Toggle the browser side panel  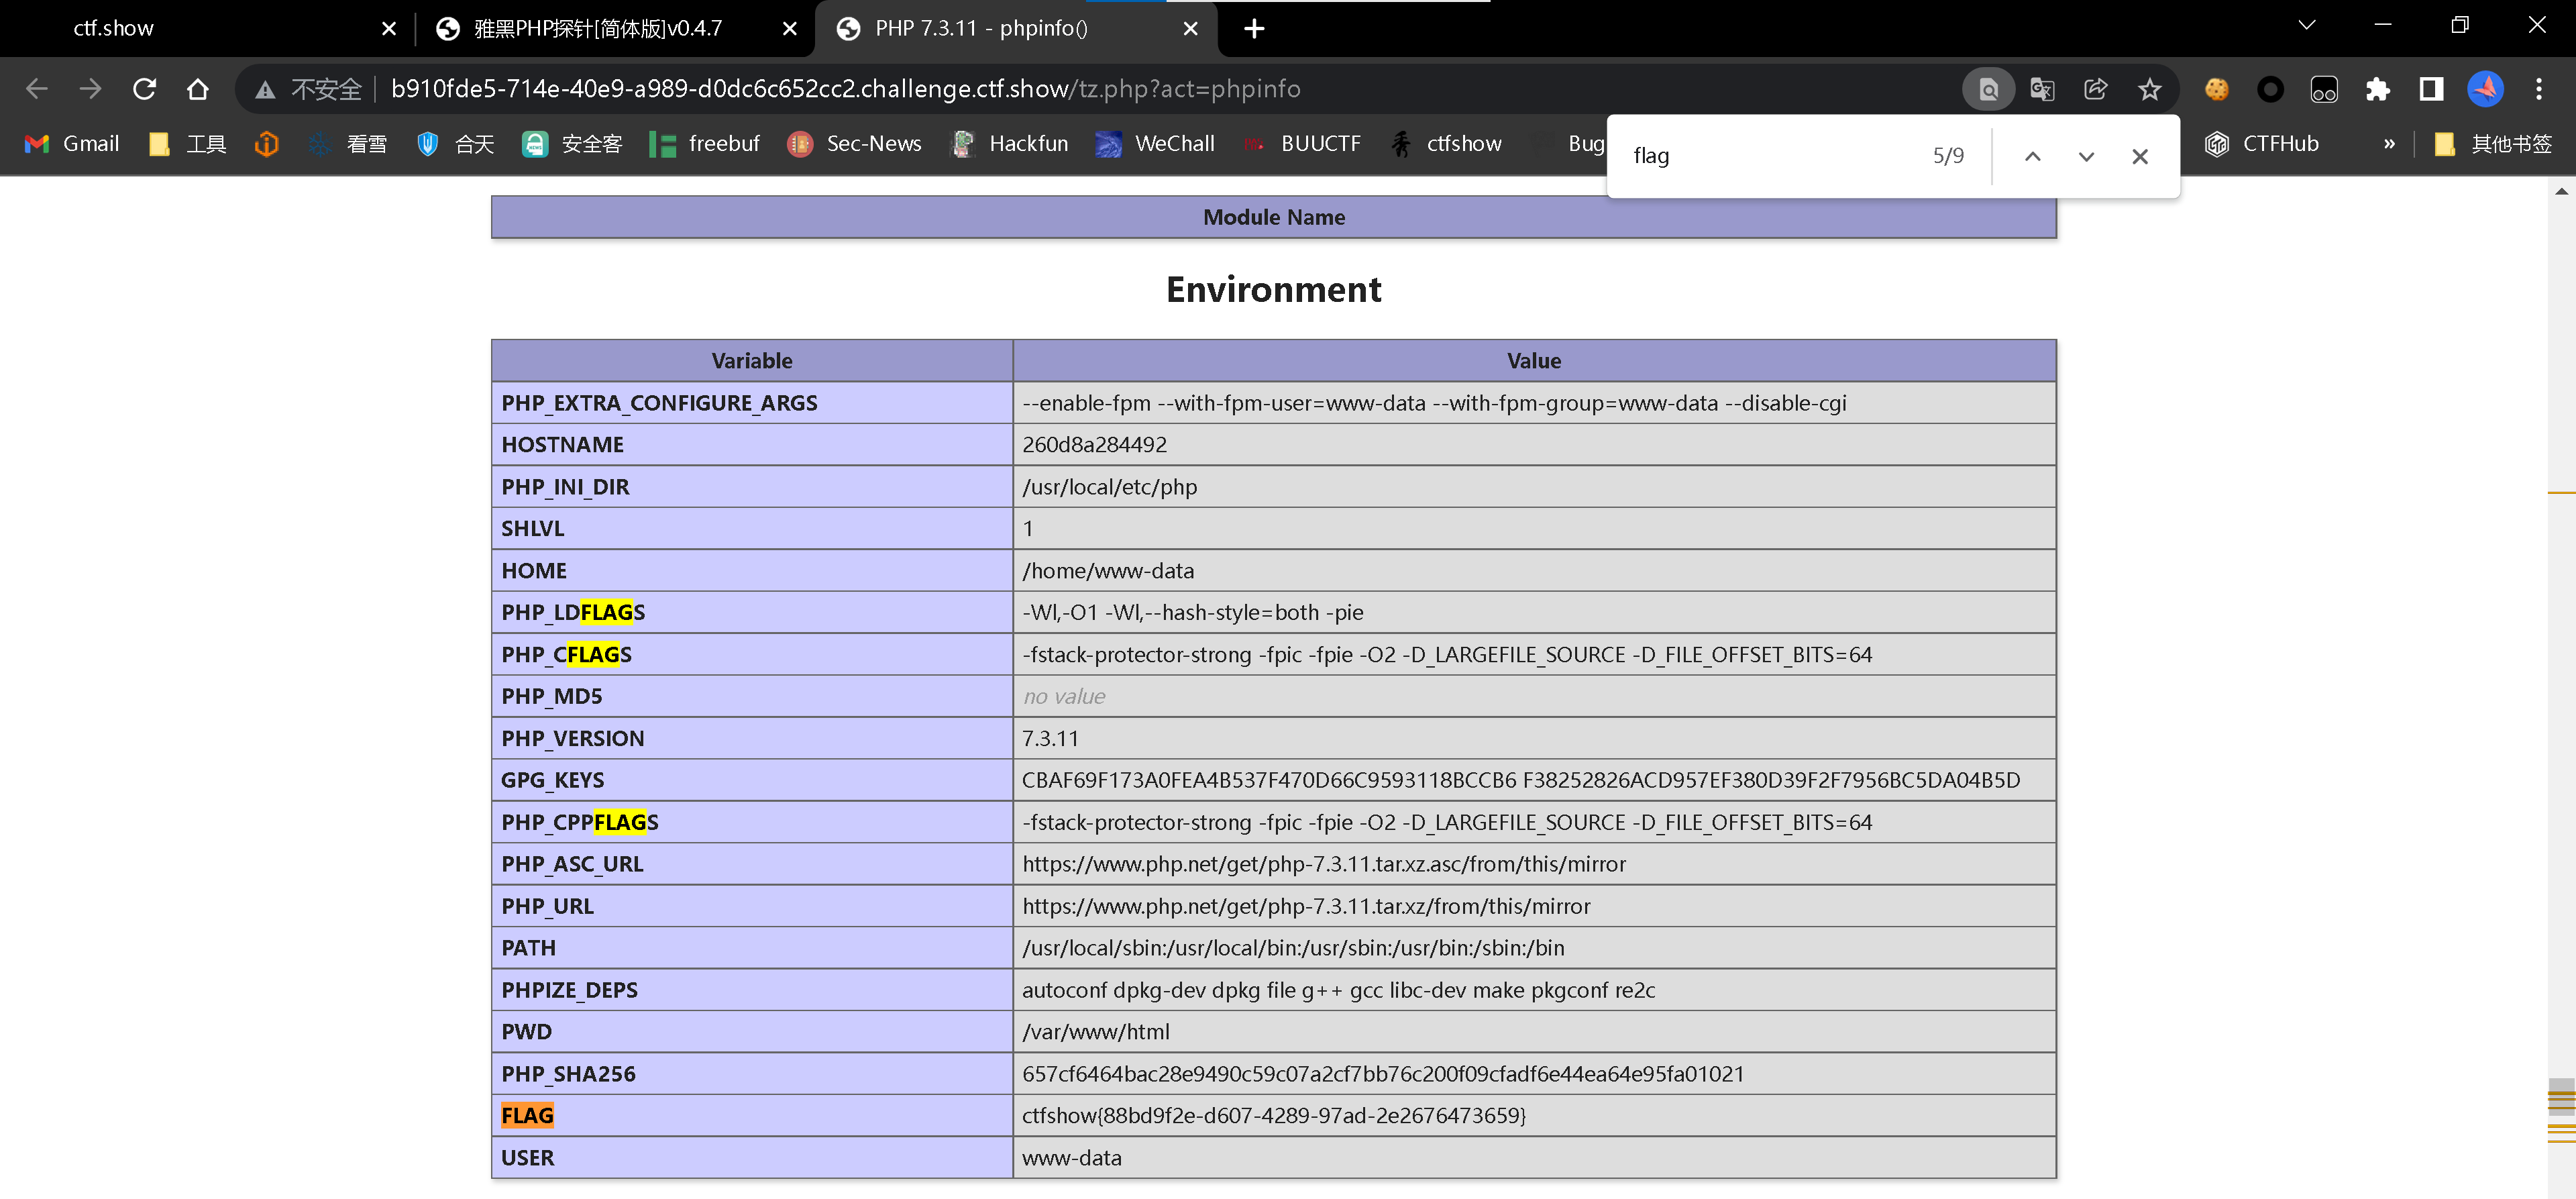[x=2431, y=89]
